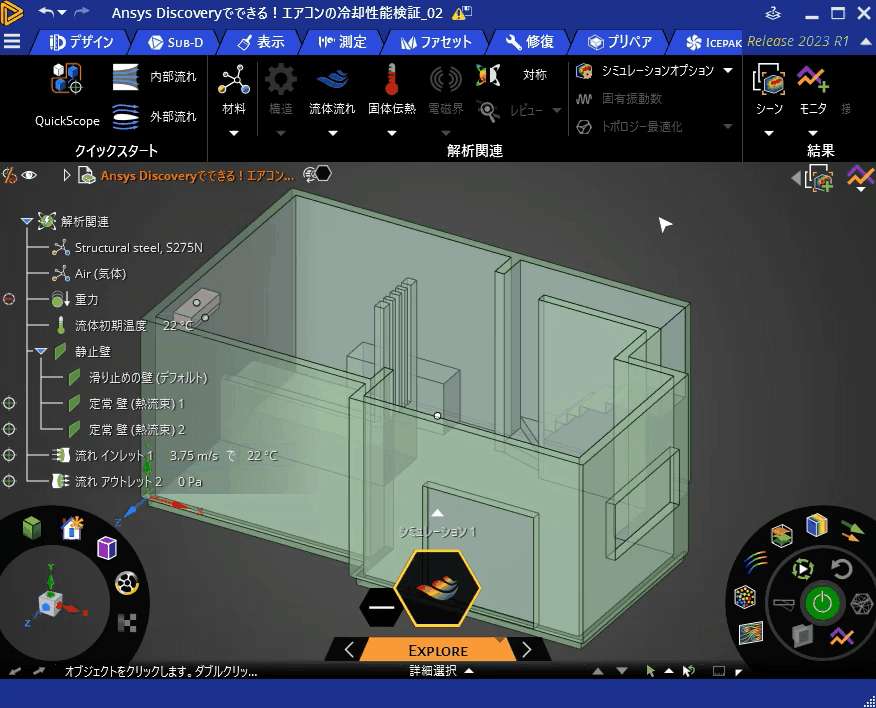
Task: Click the Home view house icon
Action: [72, 528]
